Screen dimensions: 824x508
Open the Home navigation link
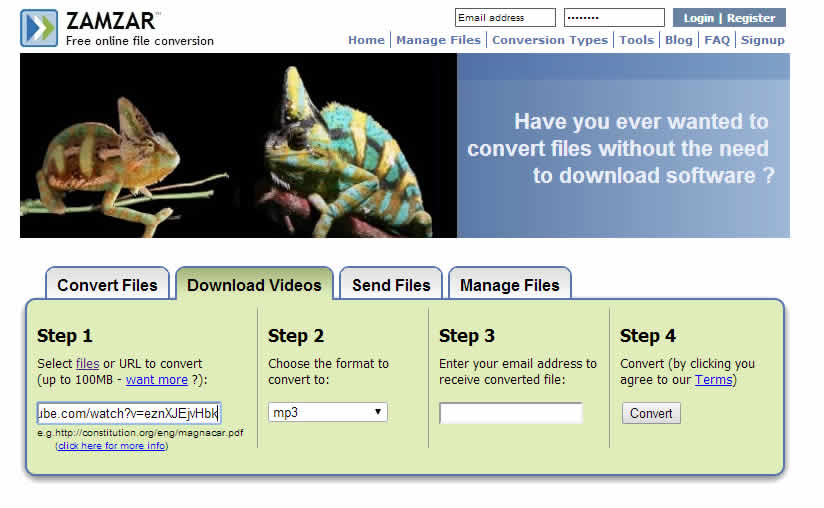[366, 40]
